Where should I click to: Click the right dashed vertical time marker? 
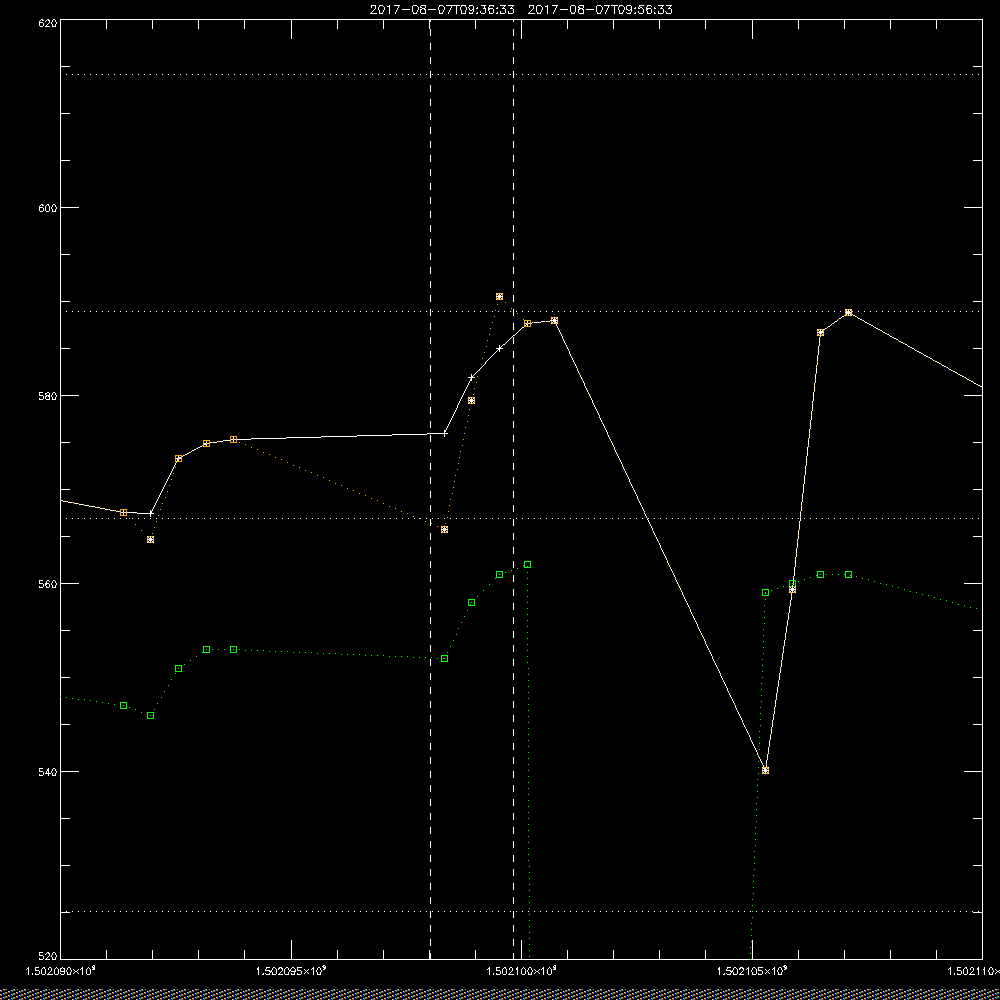513,489
